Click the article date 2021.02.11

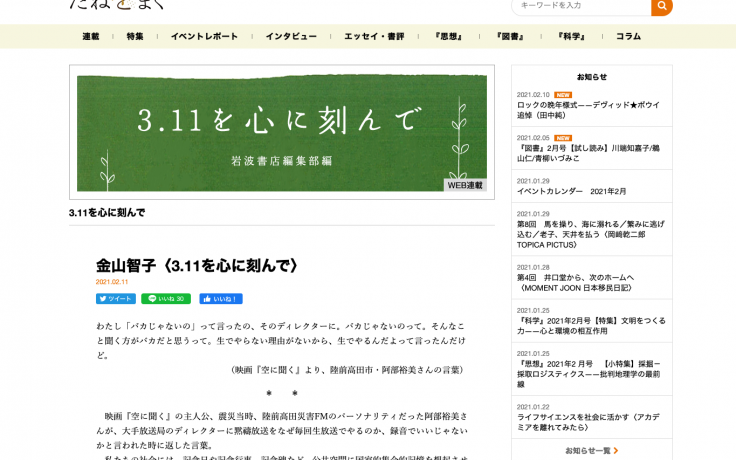(112, 282)
